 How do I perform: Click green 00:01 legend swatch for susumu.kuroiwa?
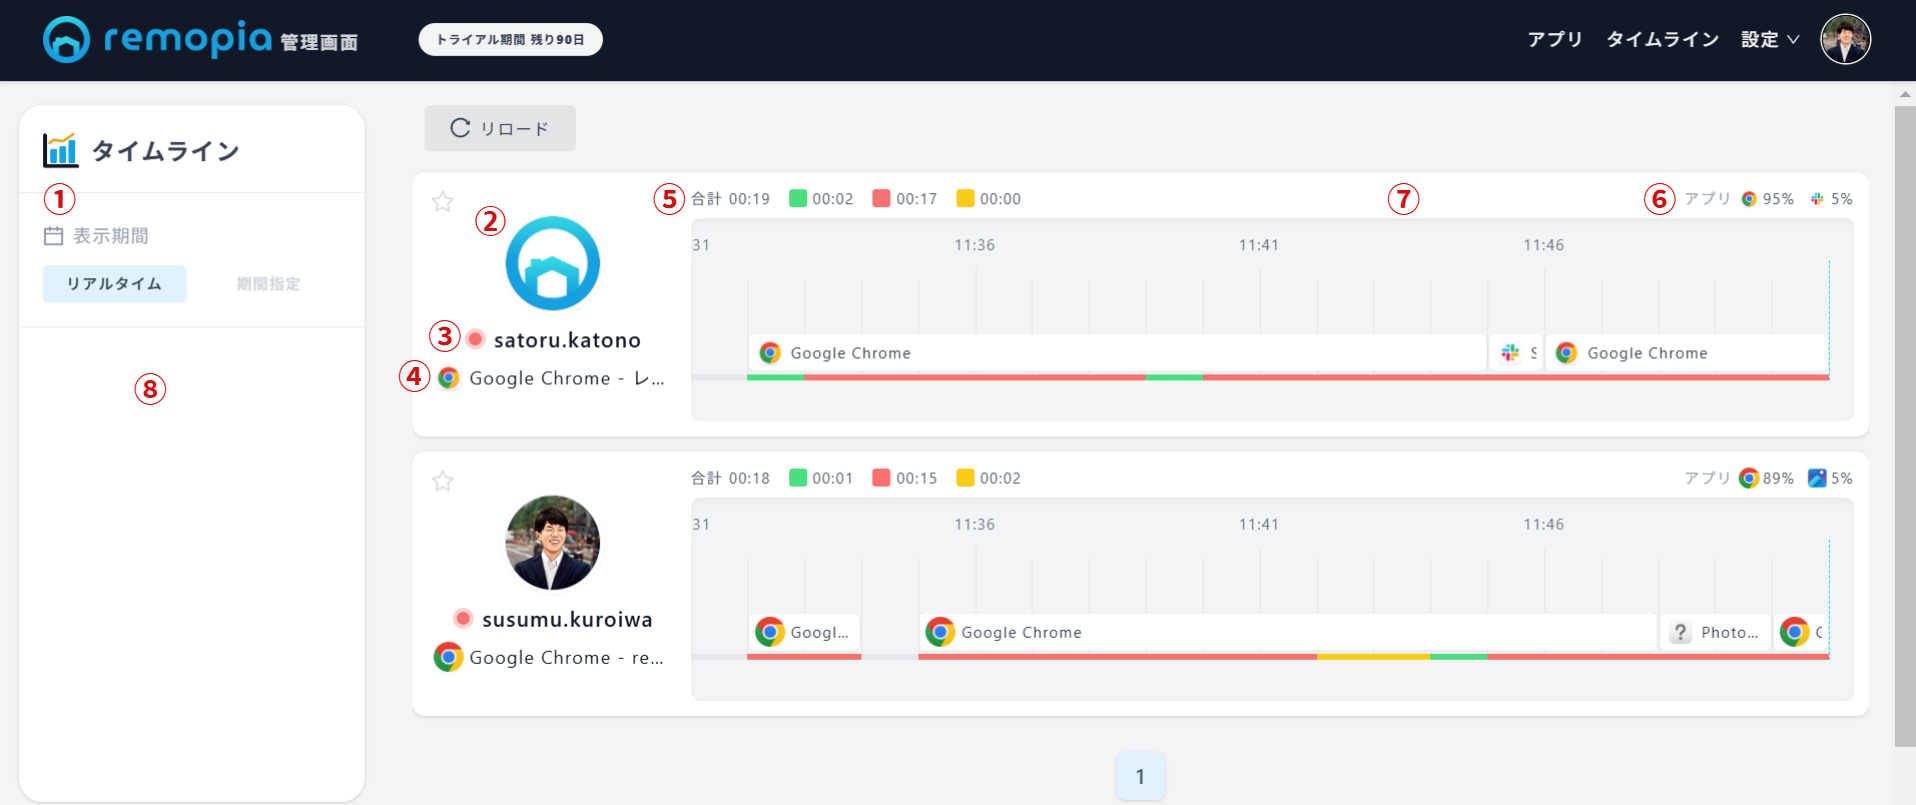coord(798,477)
